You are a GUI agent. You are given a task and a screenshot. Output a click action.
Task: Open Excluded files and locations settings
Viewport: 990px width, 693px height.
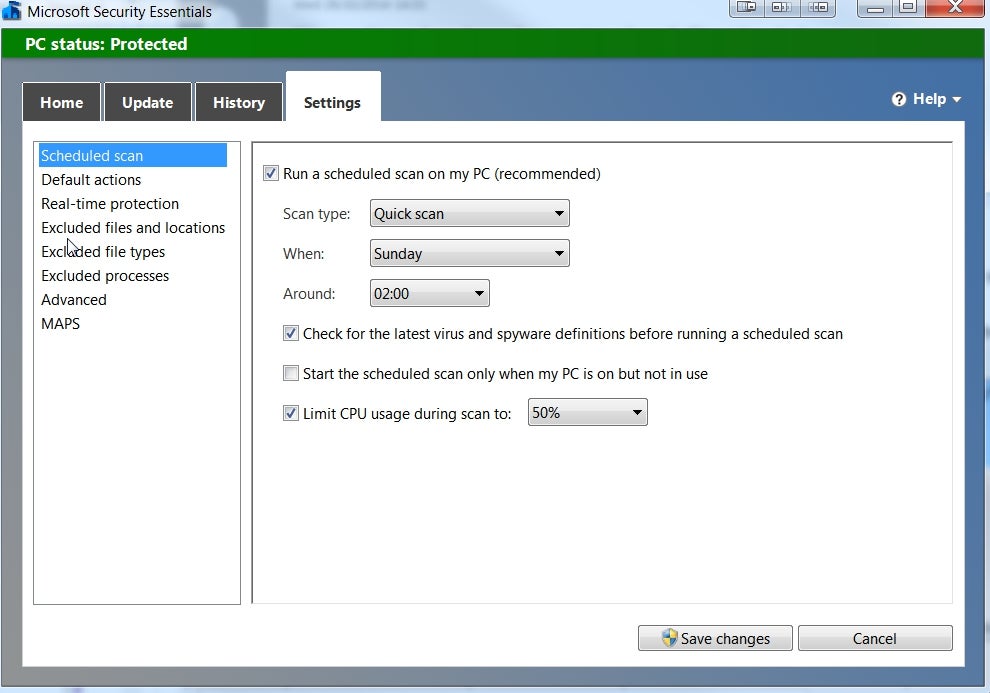pos(133,228)
